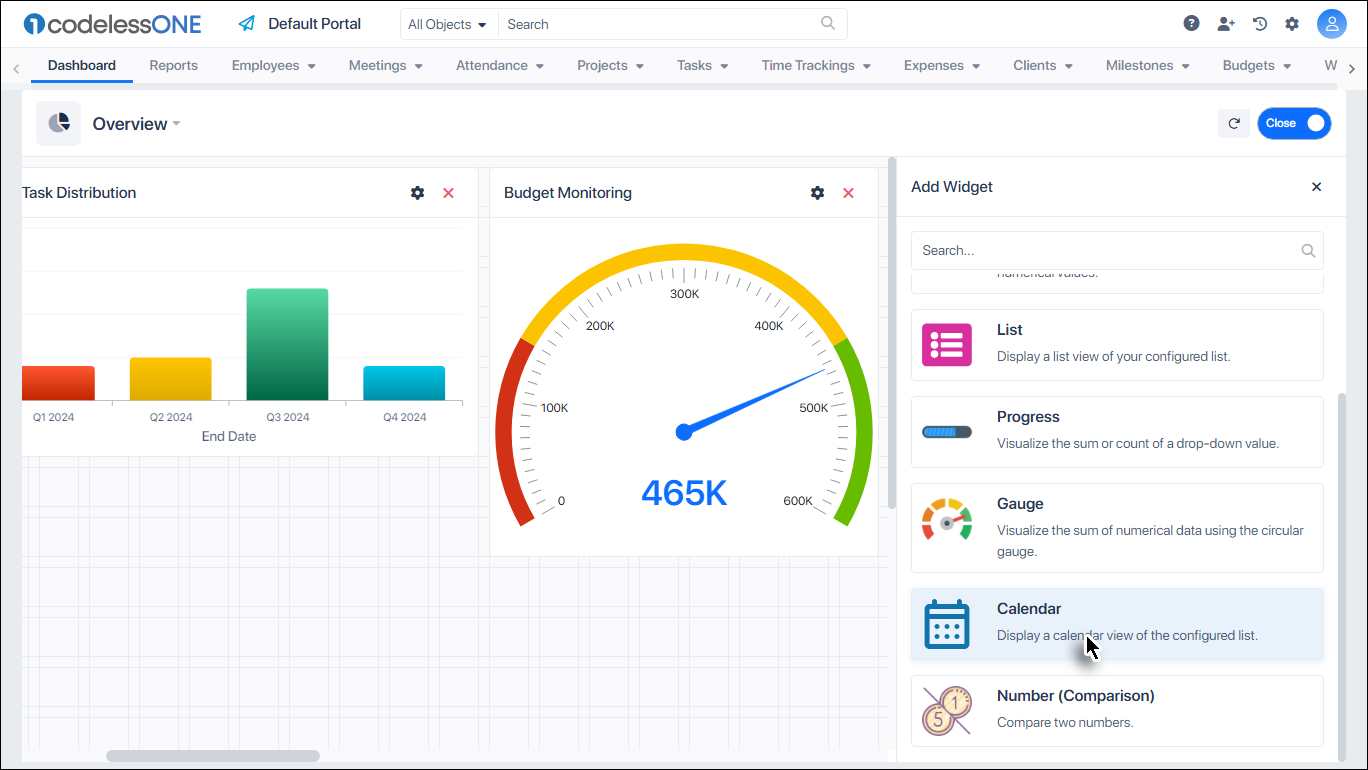Open settings for the Task Distribution widget

point(417,192)
